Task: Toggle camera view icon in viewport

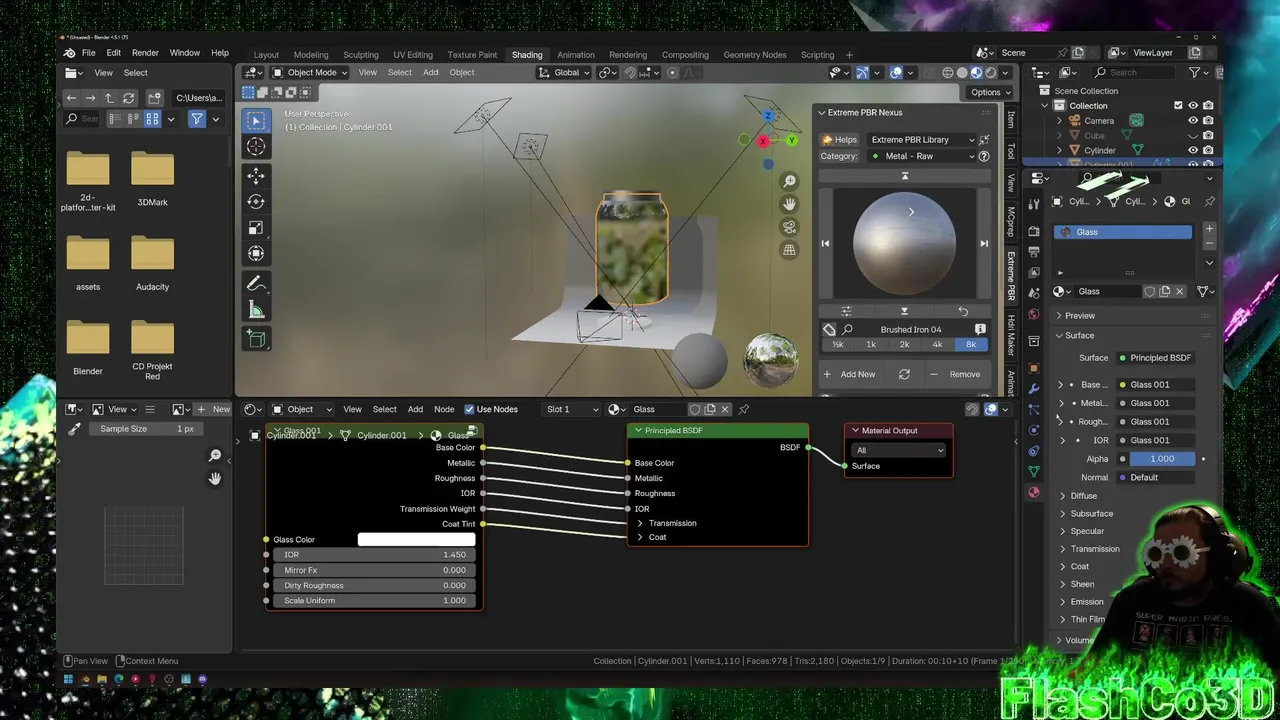Action: click(789, 227)
